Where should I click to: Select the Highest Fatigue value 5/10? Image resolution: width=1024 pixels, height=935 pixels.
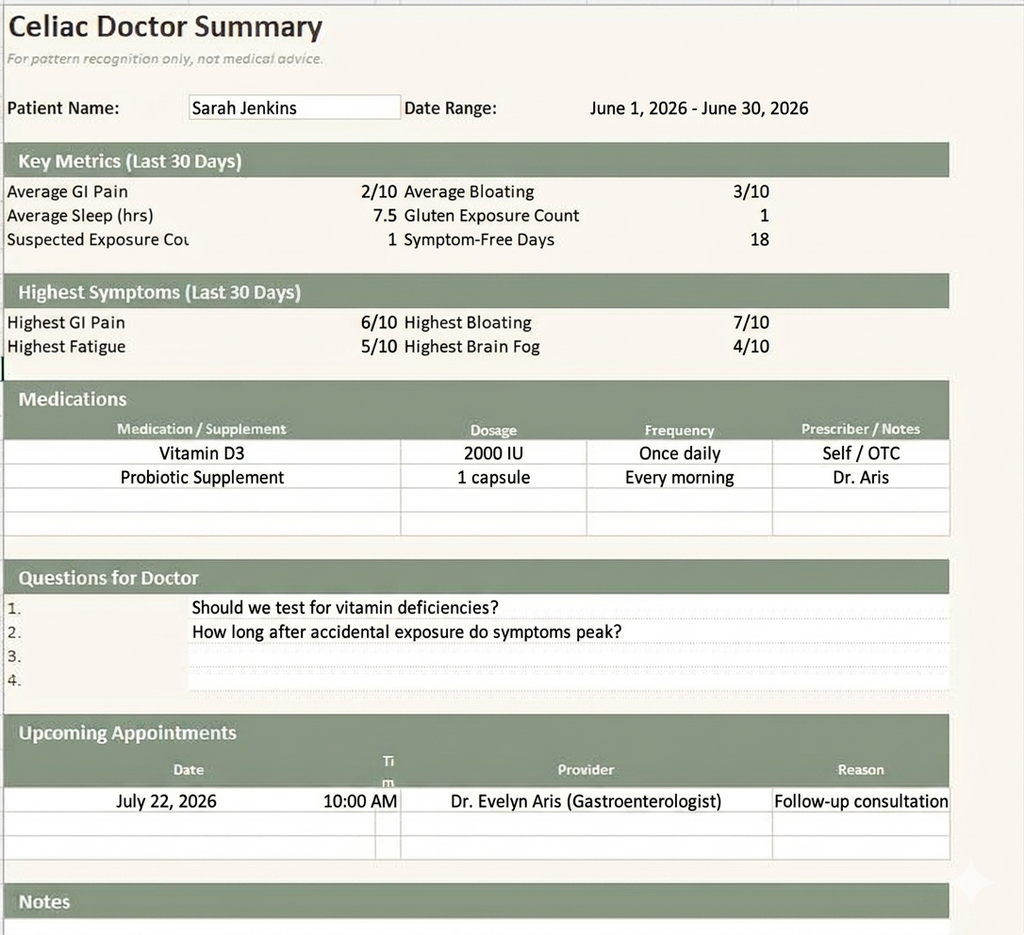tap(379, 347)
